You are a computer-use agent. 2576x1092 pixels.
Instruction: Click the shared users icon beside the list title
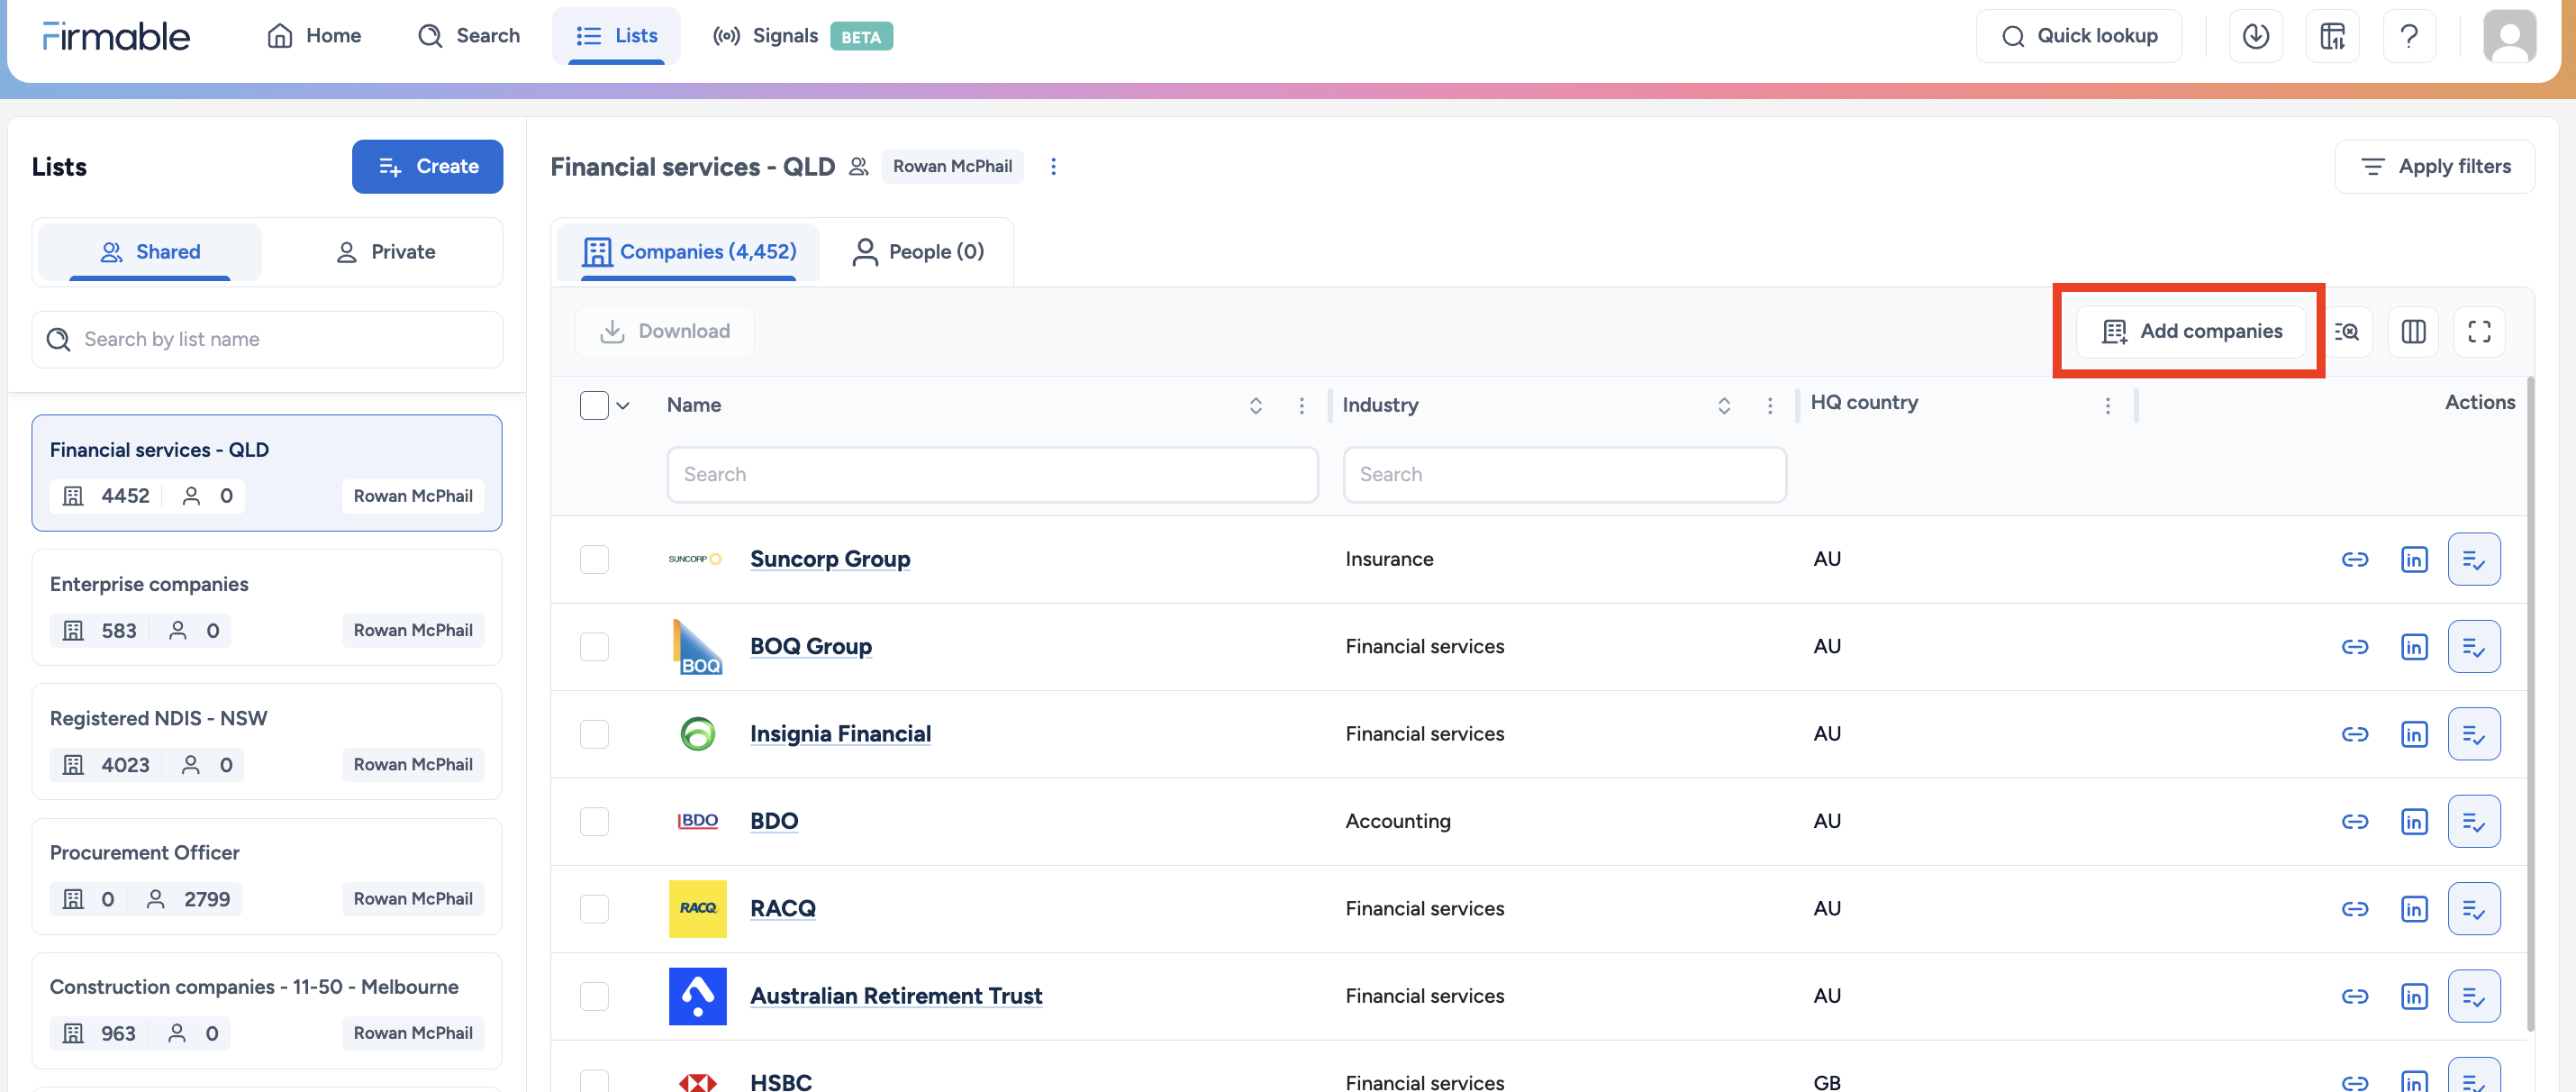point(858,166)
